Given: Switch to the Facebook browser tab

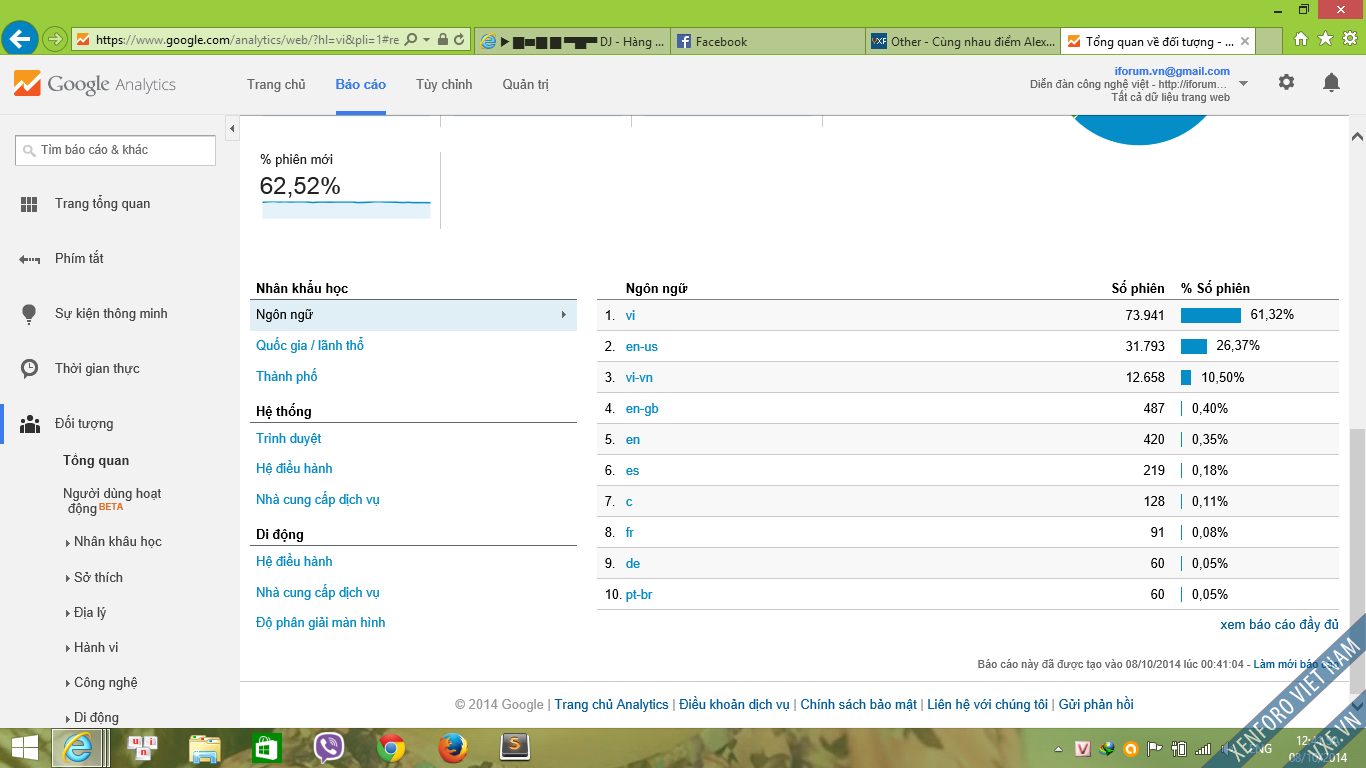Looking at the screenshot, I should 766,41.
